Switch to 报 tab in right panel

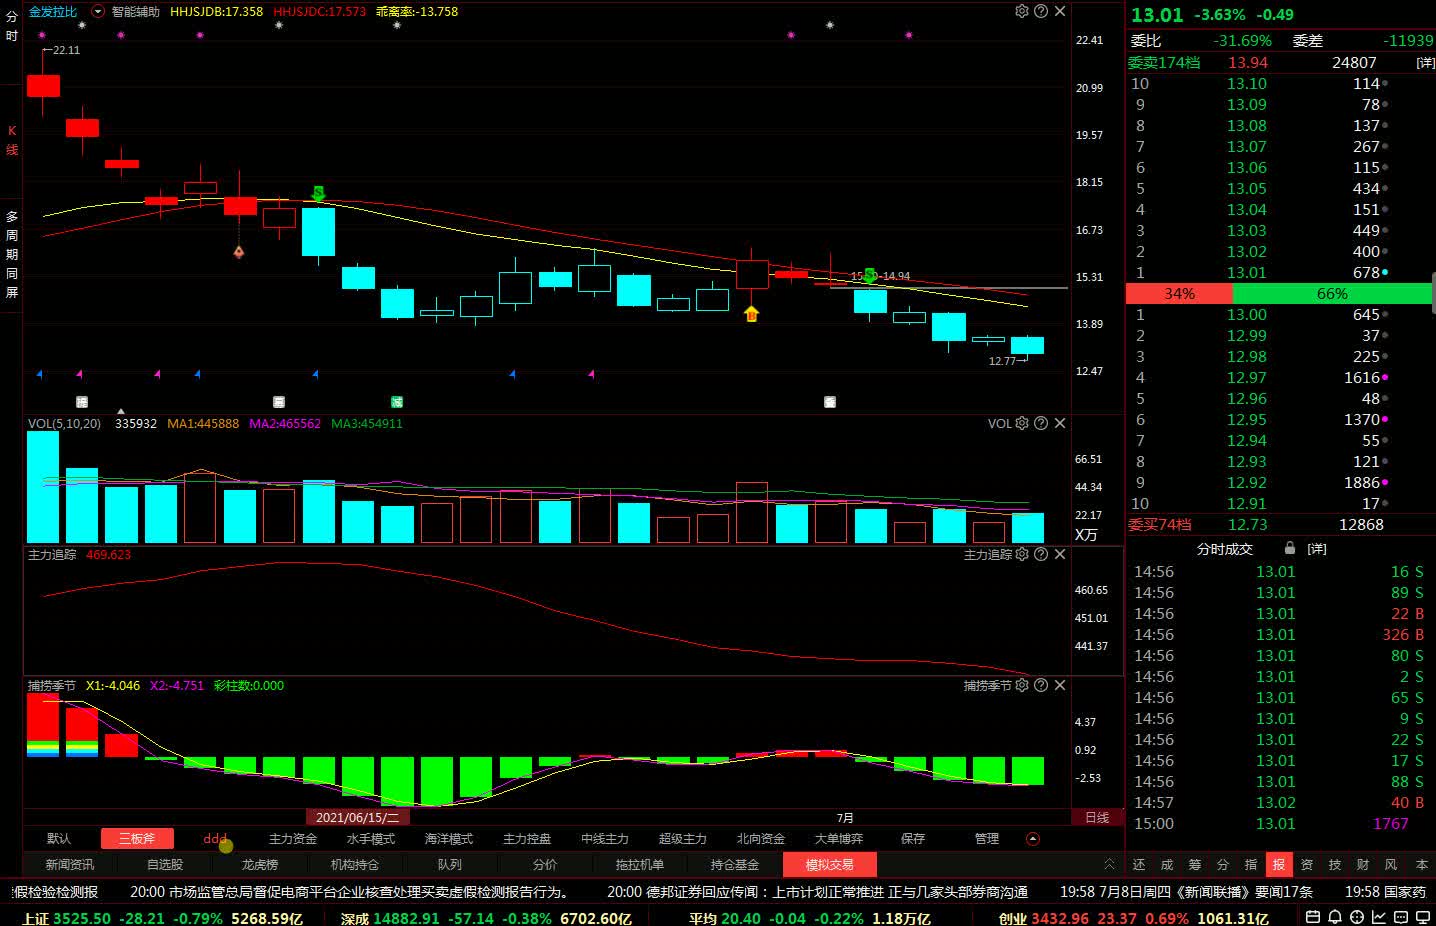1279,864
